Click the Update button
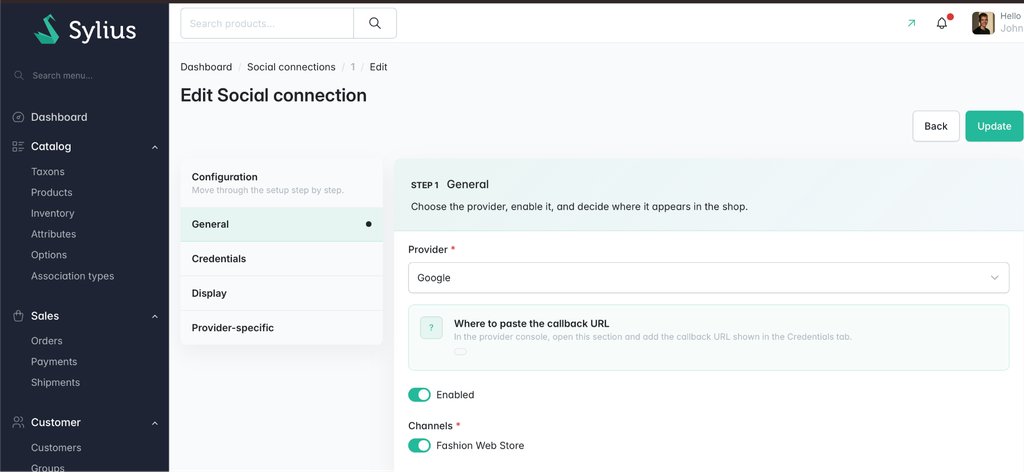This screenshot has width=1024, height=472. (x=994, y=126)
